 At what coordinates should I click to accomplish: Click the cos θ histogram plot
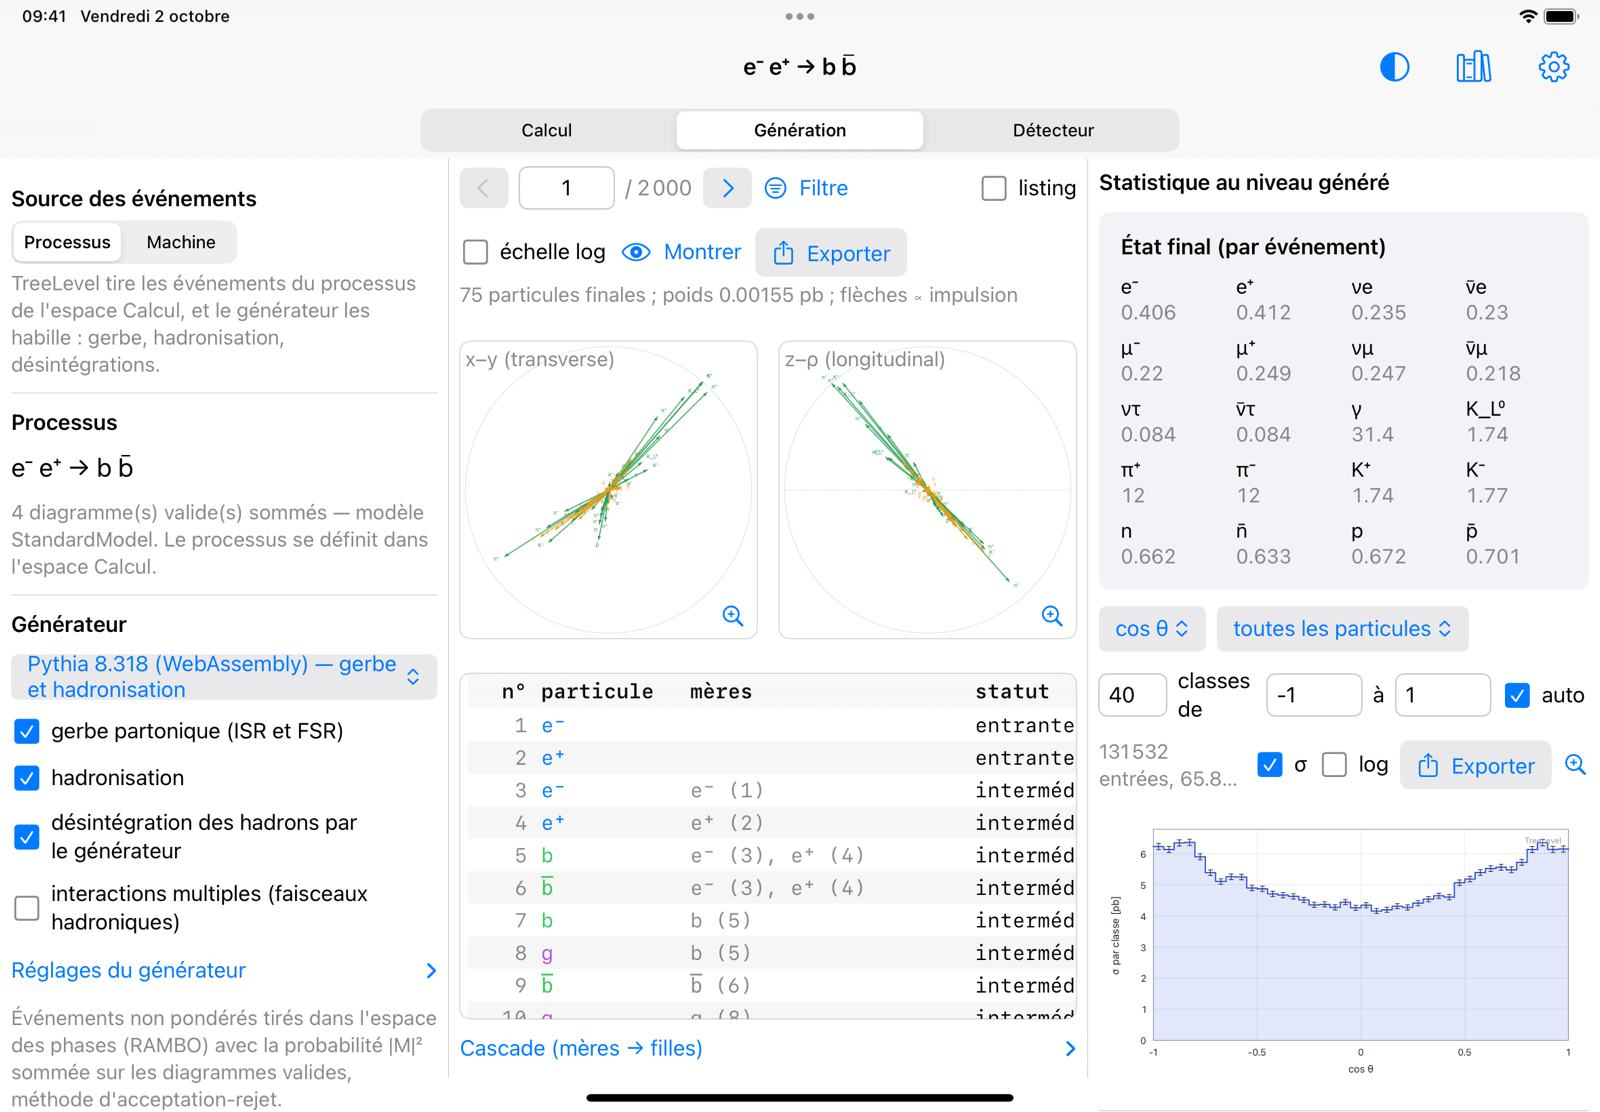point(1360,935)
